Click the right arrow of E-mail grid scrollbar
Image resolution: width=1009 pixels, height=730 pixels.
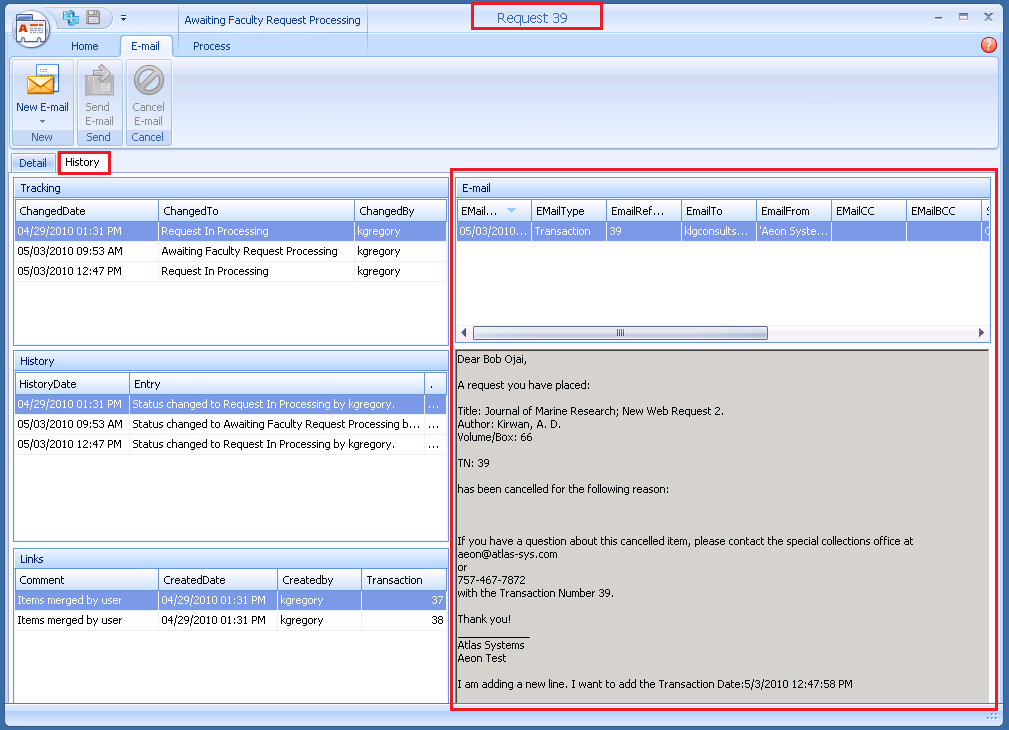[981, 333]
